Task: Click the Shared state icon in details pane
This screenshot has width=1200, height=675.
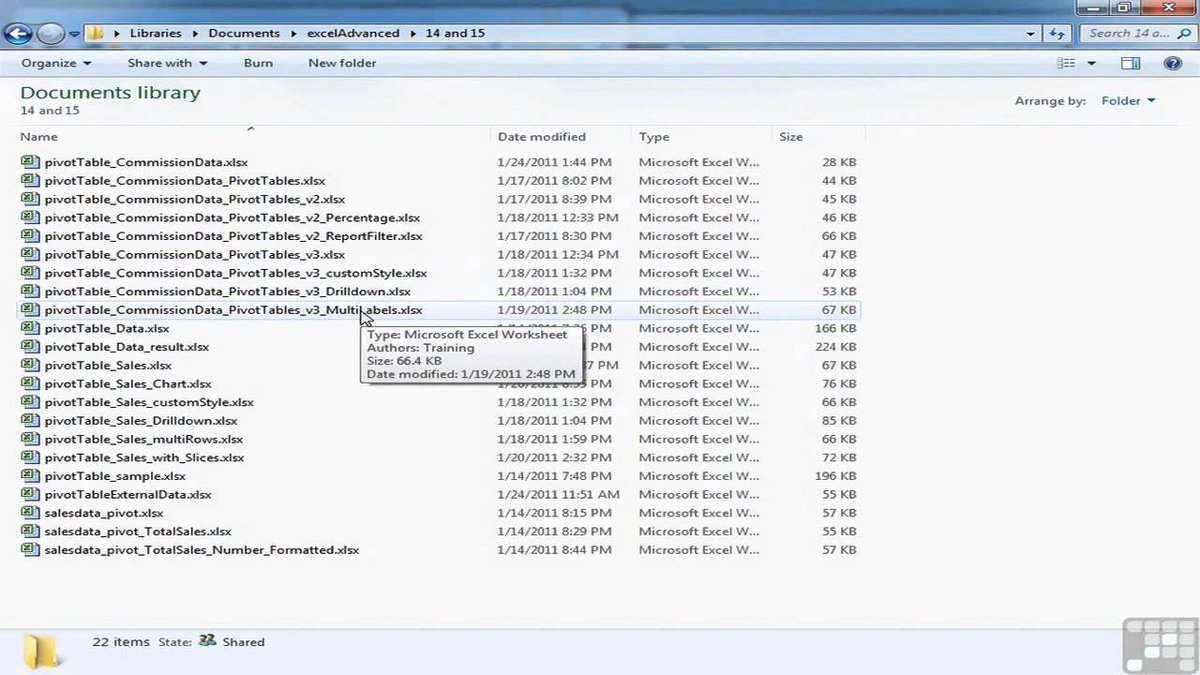Action: [x=207, y=641]
